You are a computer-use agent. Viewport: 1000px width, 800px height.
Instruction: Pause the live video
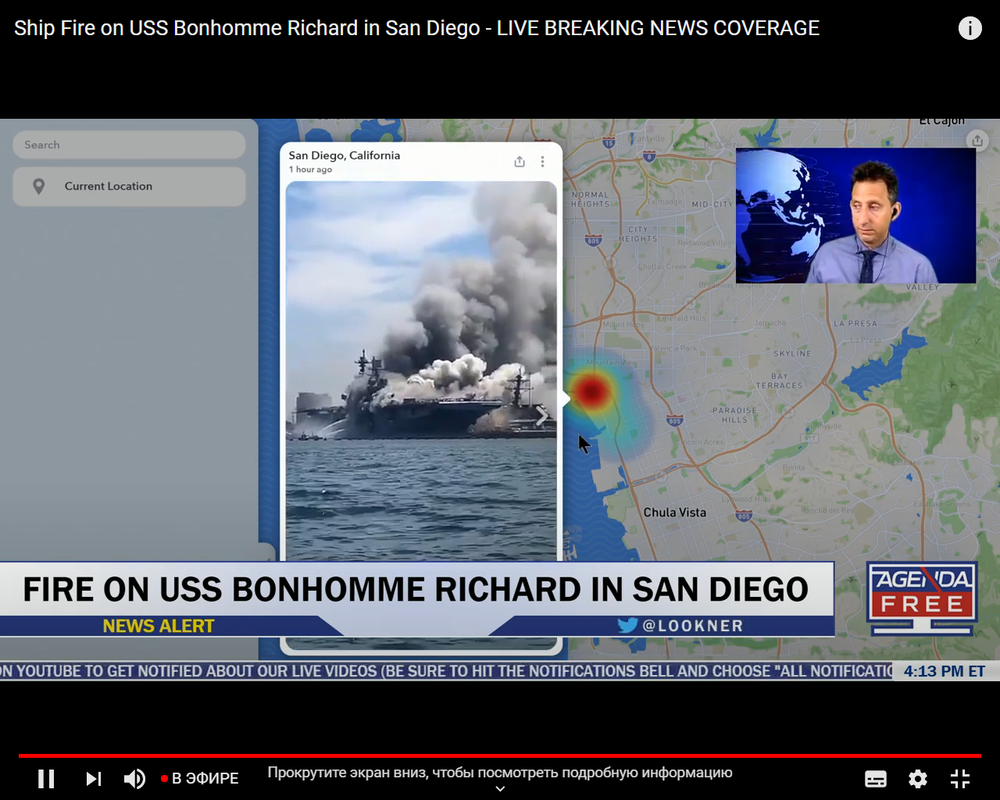click(x=46, y=778)
